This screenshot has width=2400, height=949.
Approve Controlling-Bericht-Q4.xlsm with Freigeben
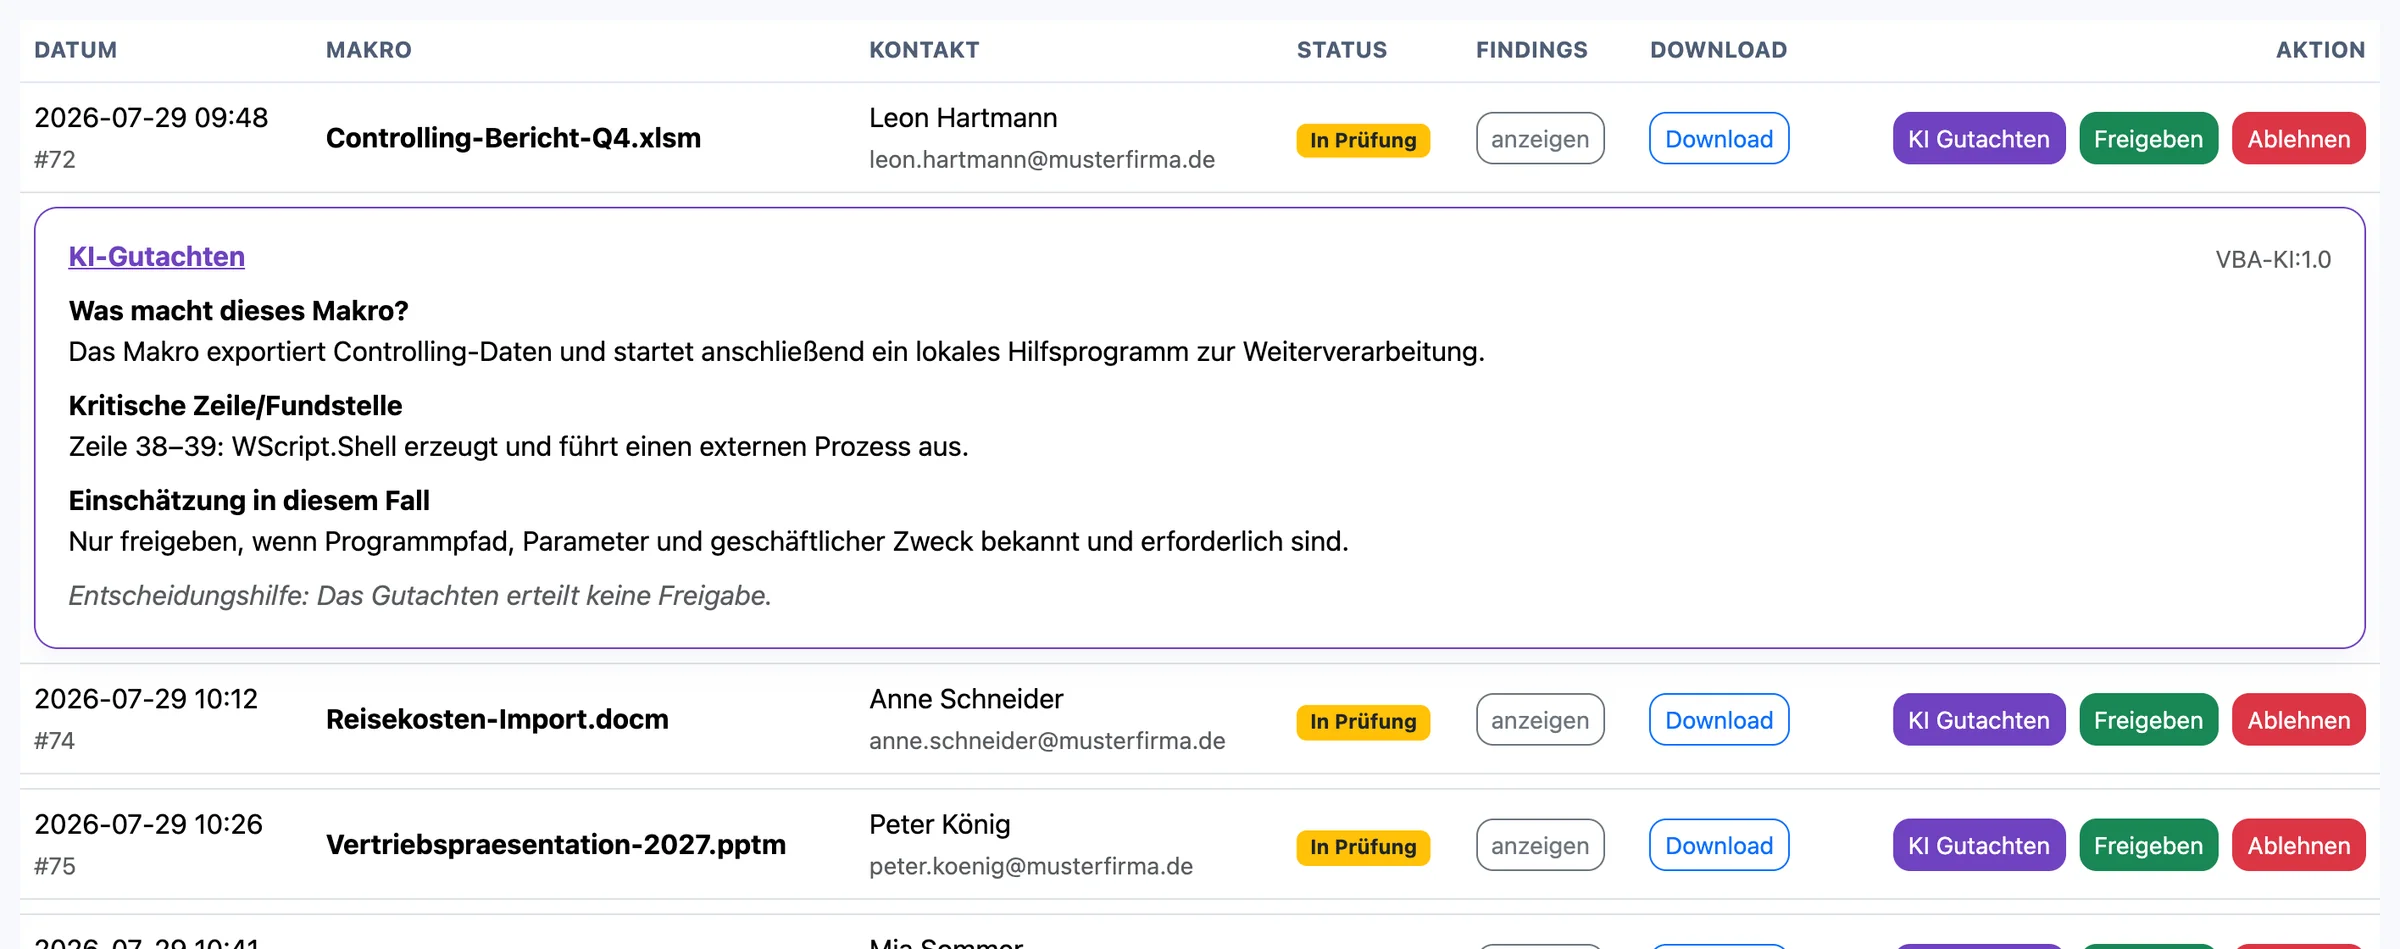tap(2148, 138)
